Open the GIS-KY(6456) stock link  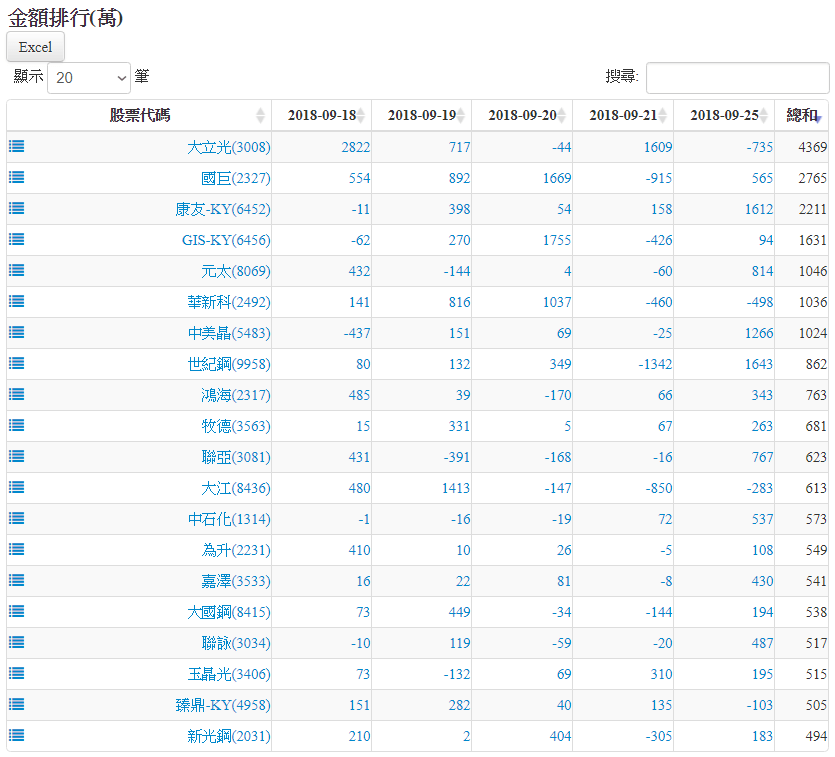pos(226,240)
